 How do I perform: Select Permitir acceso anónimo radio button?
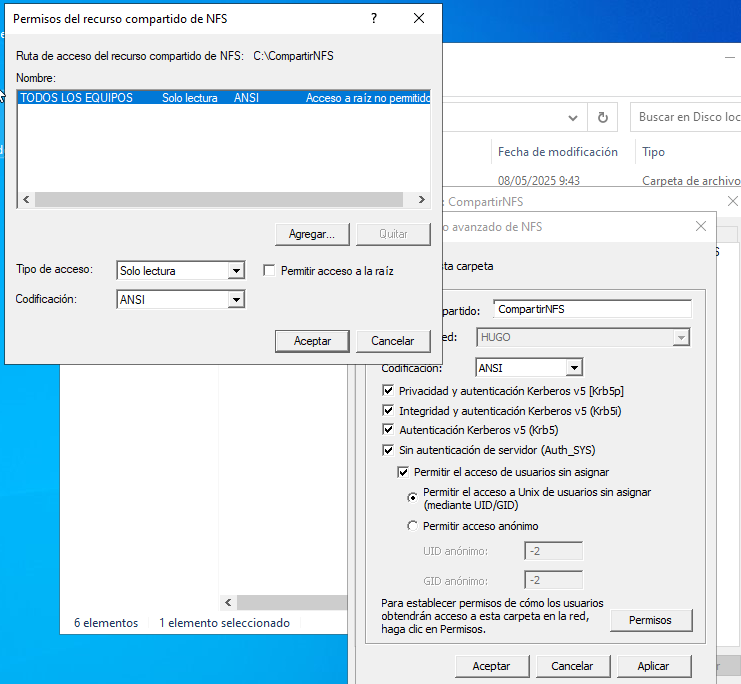(x=413, y=526)
